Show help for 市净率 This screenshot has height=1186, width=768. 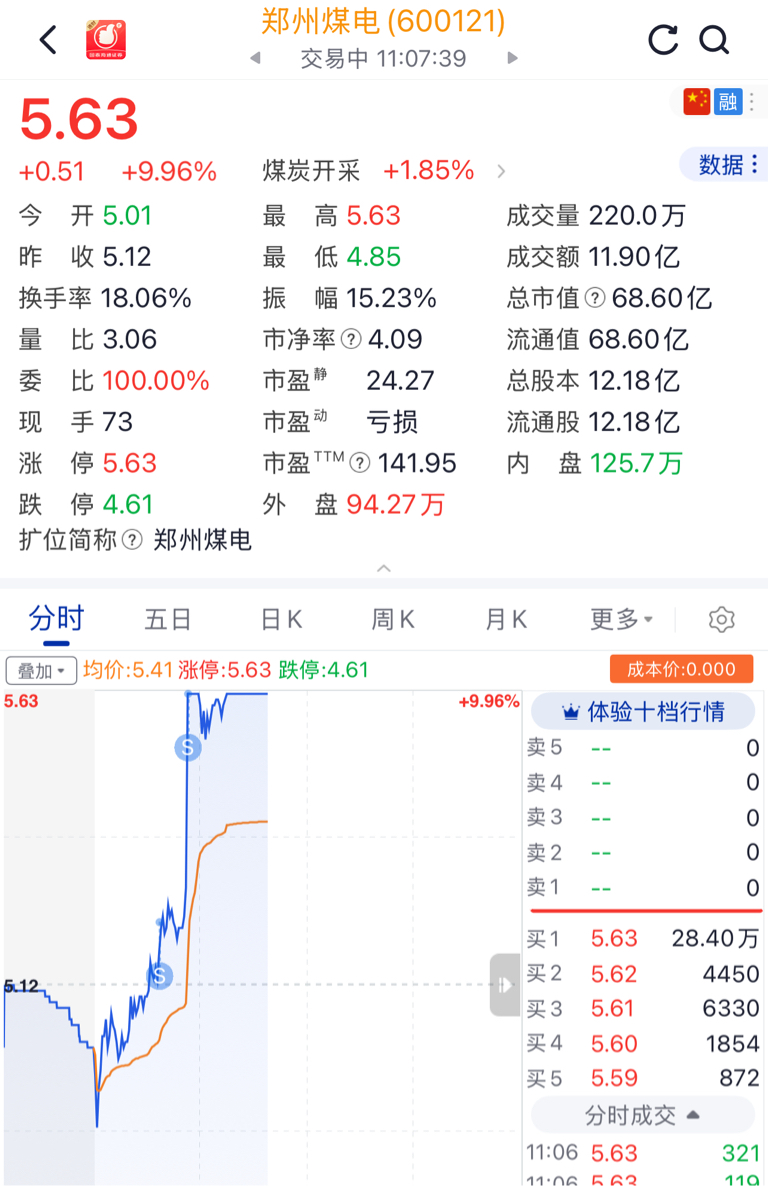pos(351,339)
